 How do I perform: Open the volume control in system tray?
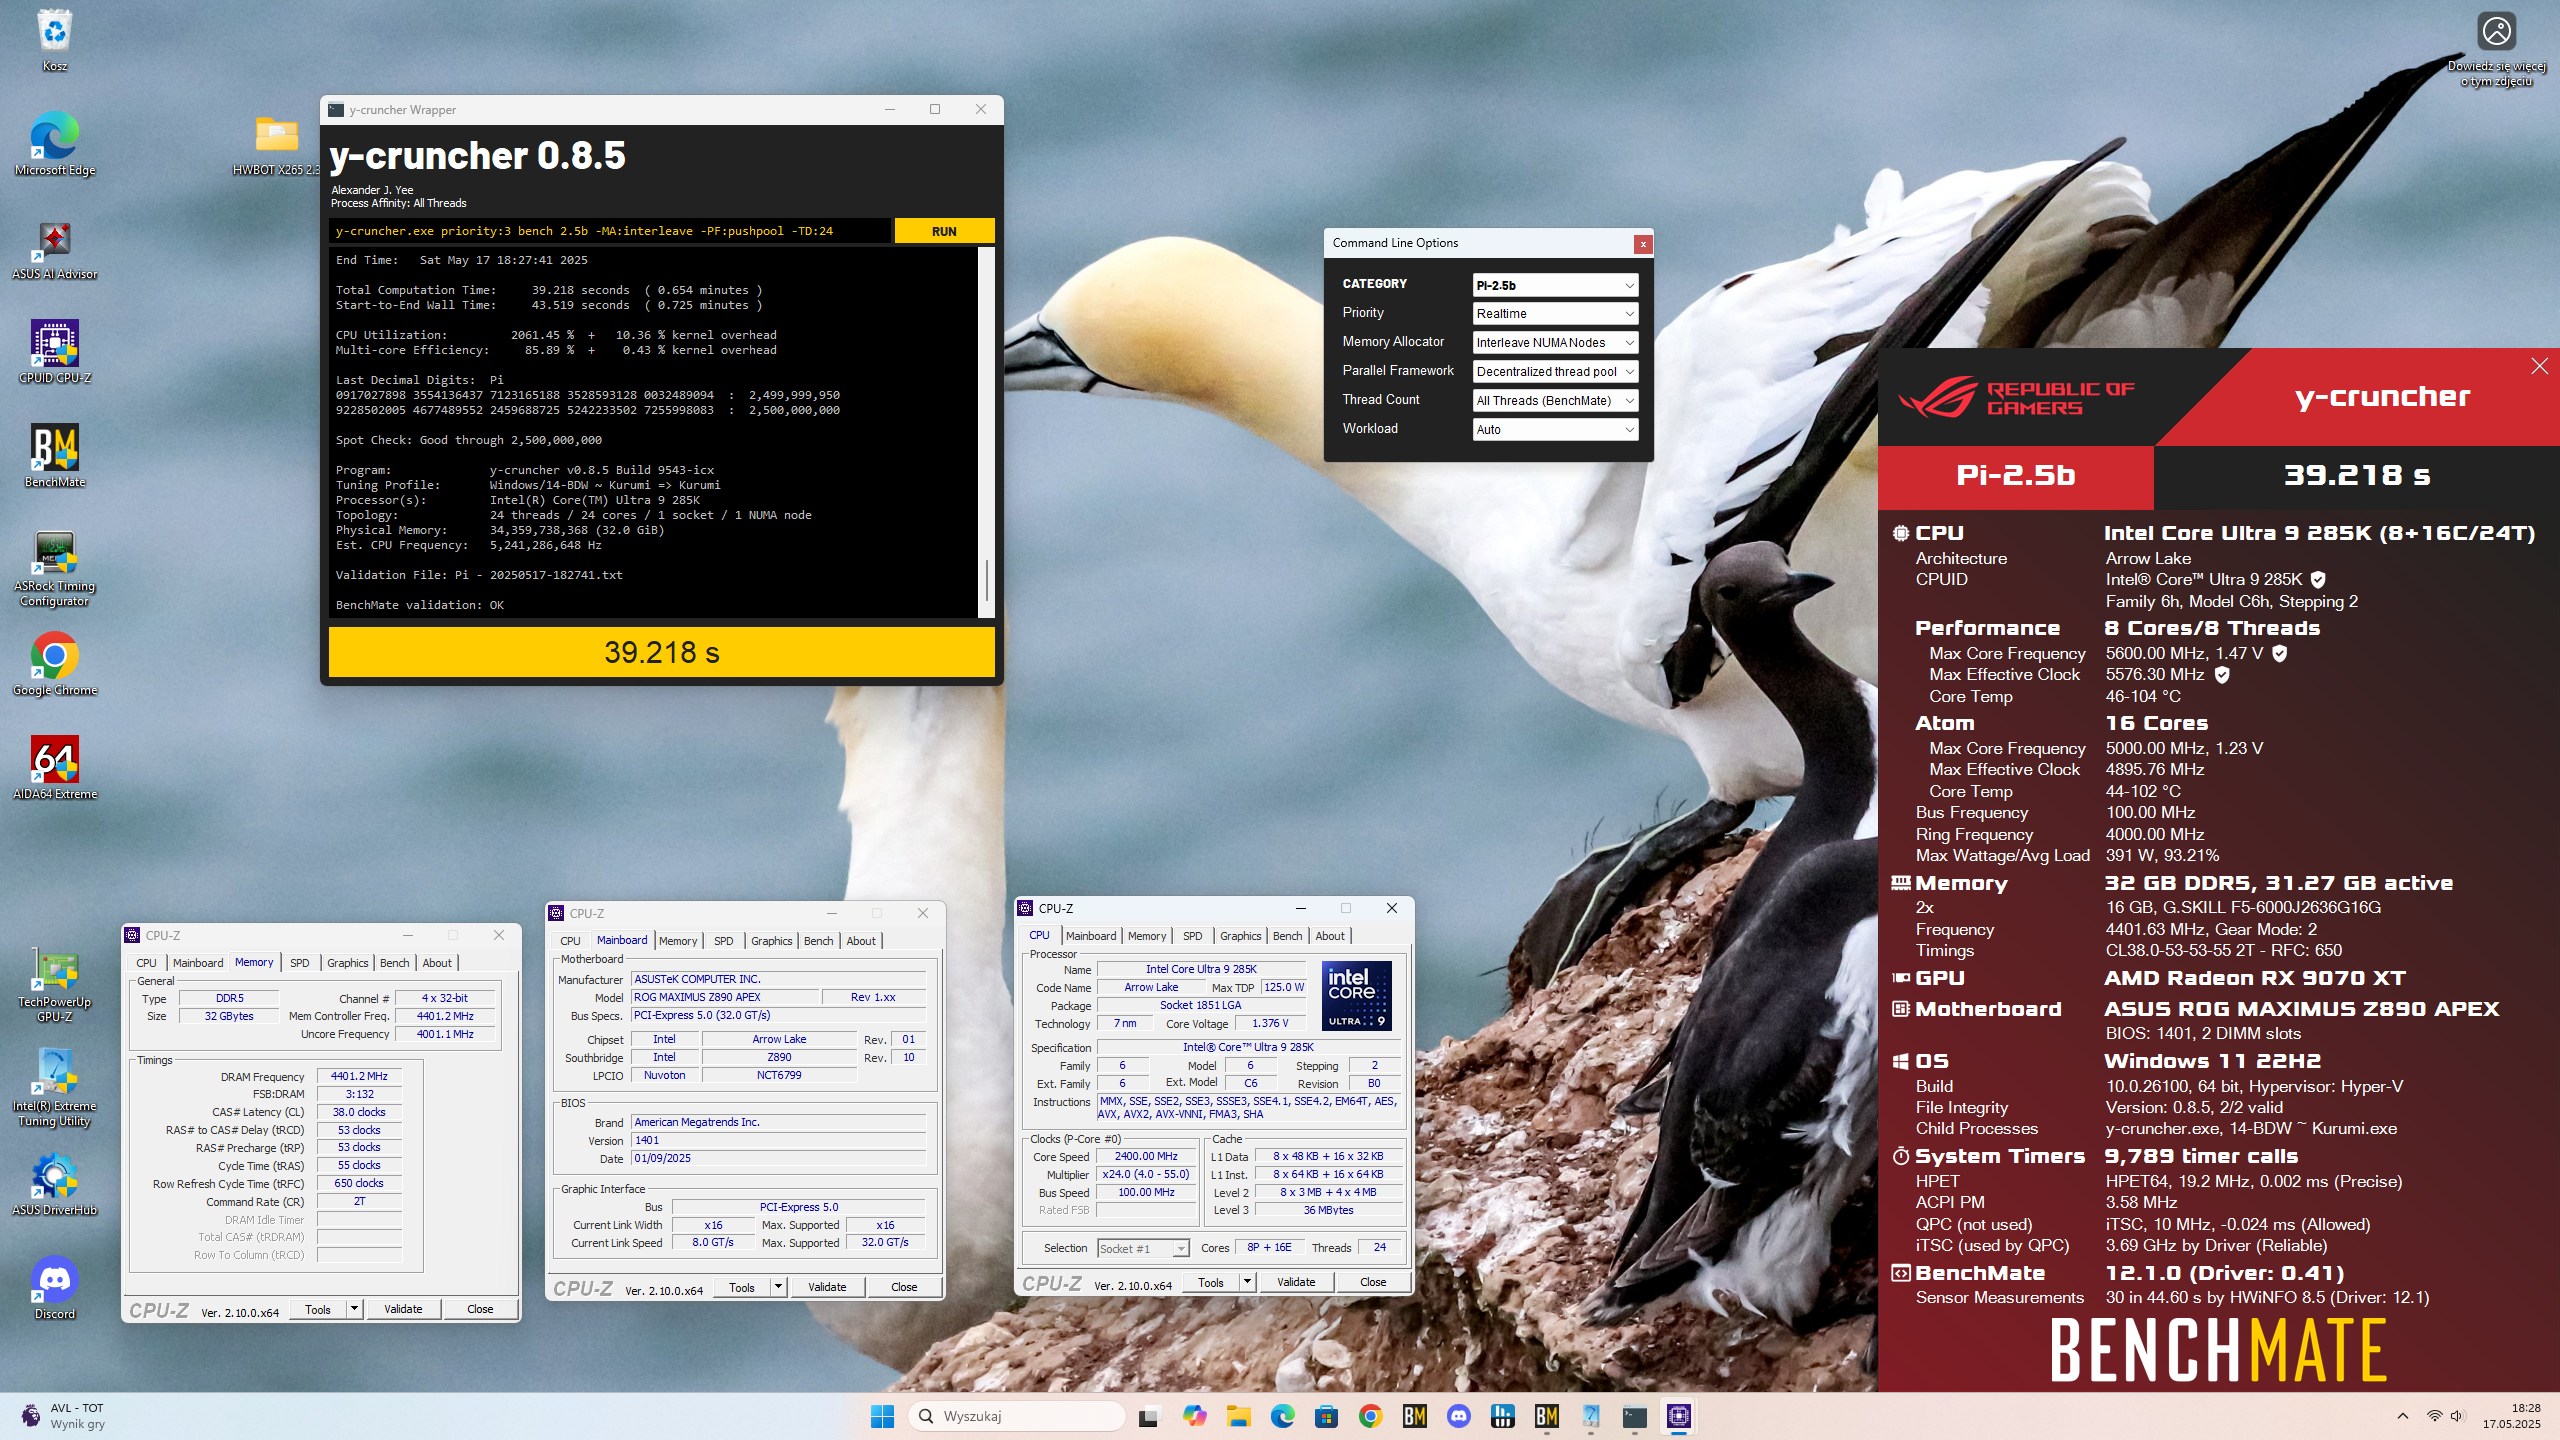(2457, 1416)
